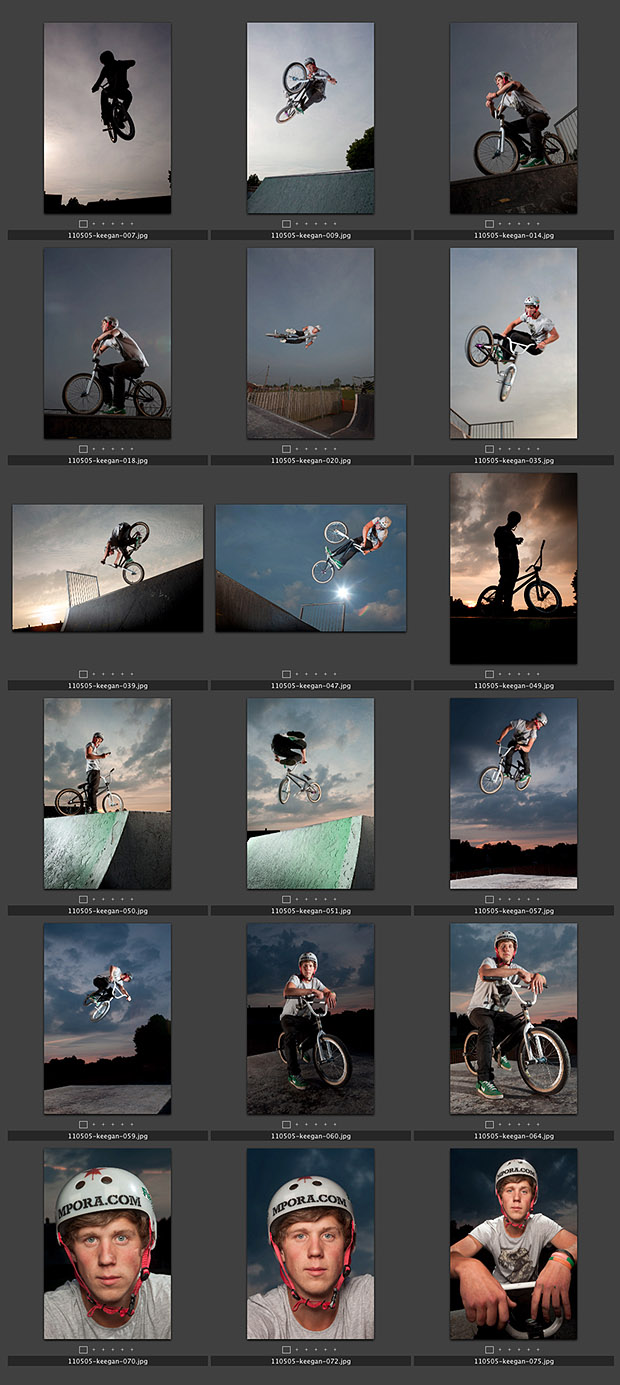Select the keegan-064 rider on bike portrait

point(513,1018)
